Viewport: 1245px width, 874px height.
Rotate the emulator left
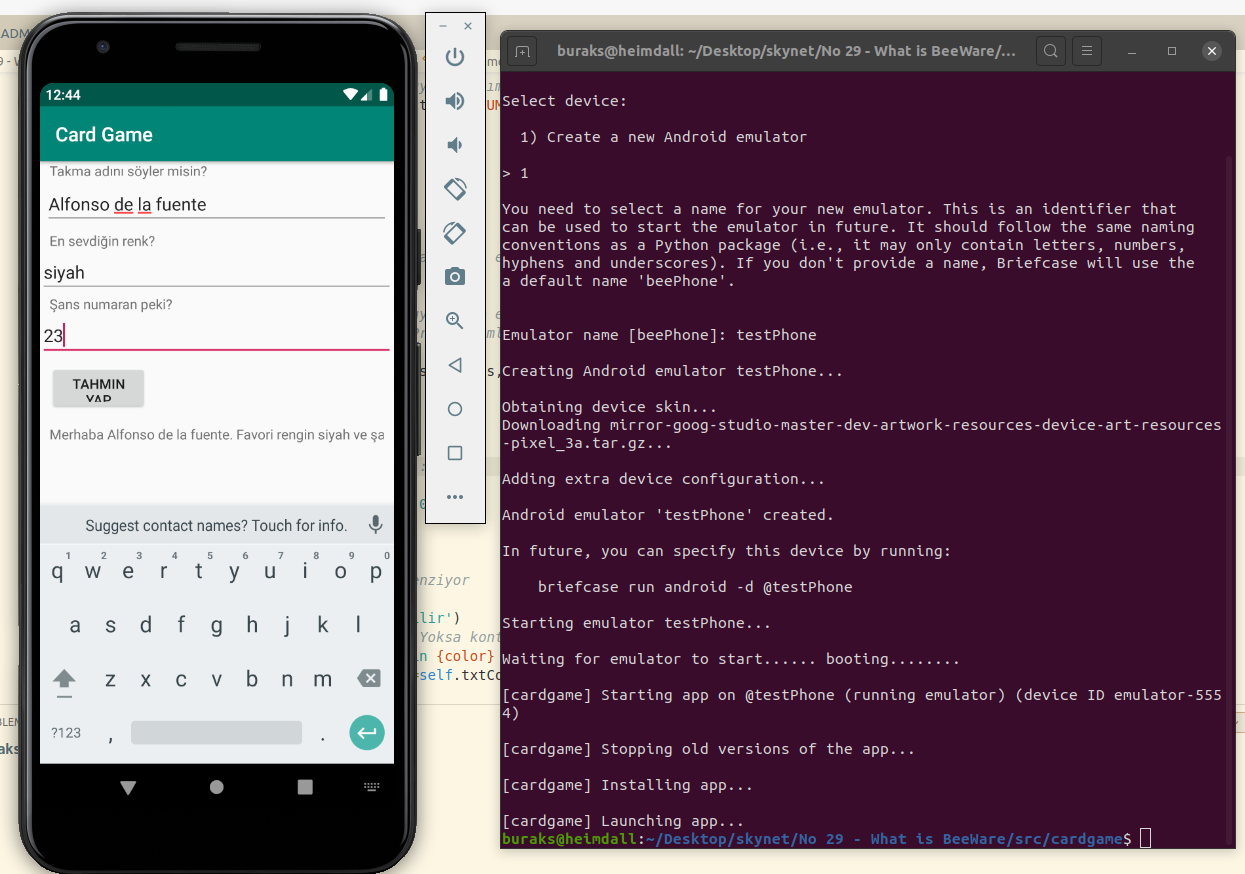pyautogui.click(x=455, y=189)
